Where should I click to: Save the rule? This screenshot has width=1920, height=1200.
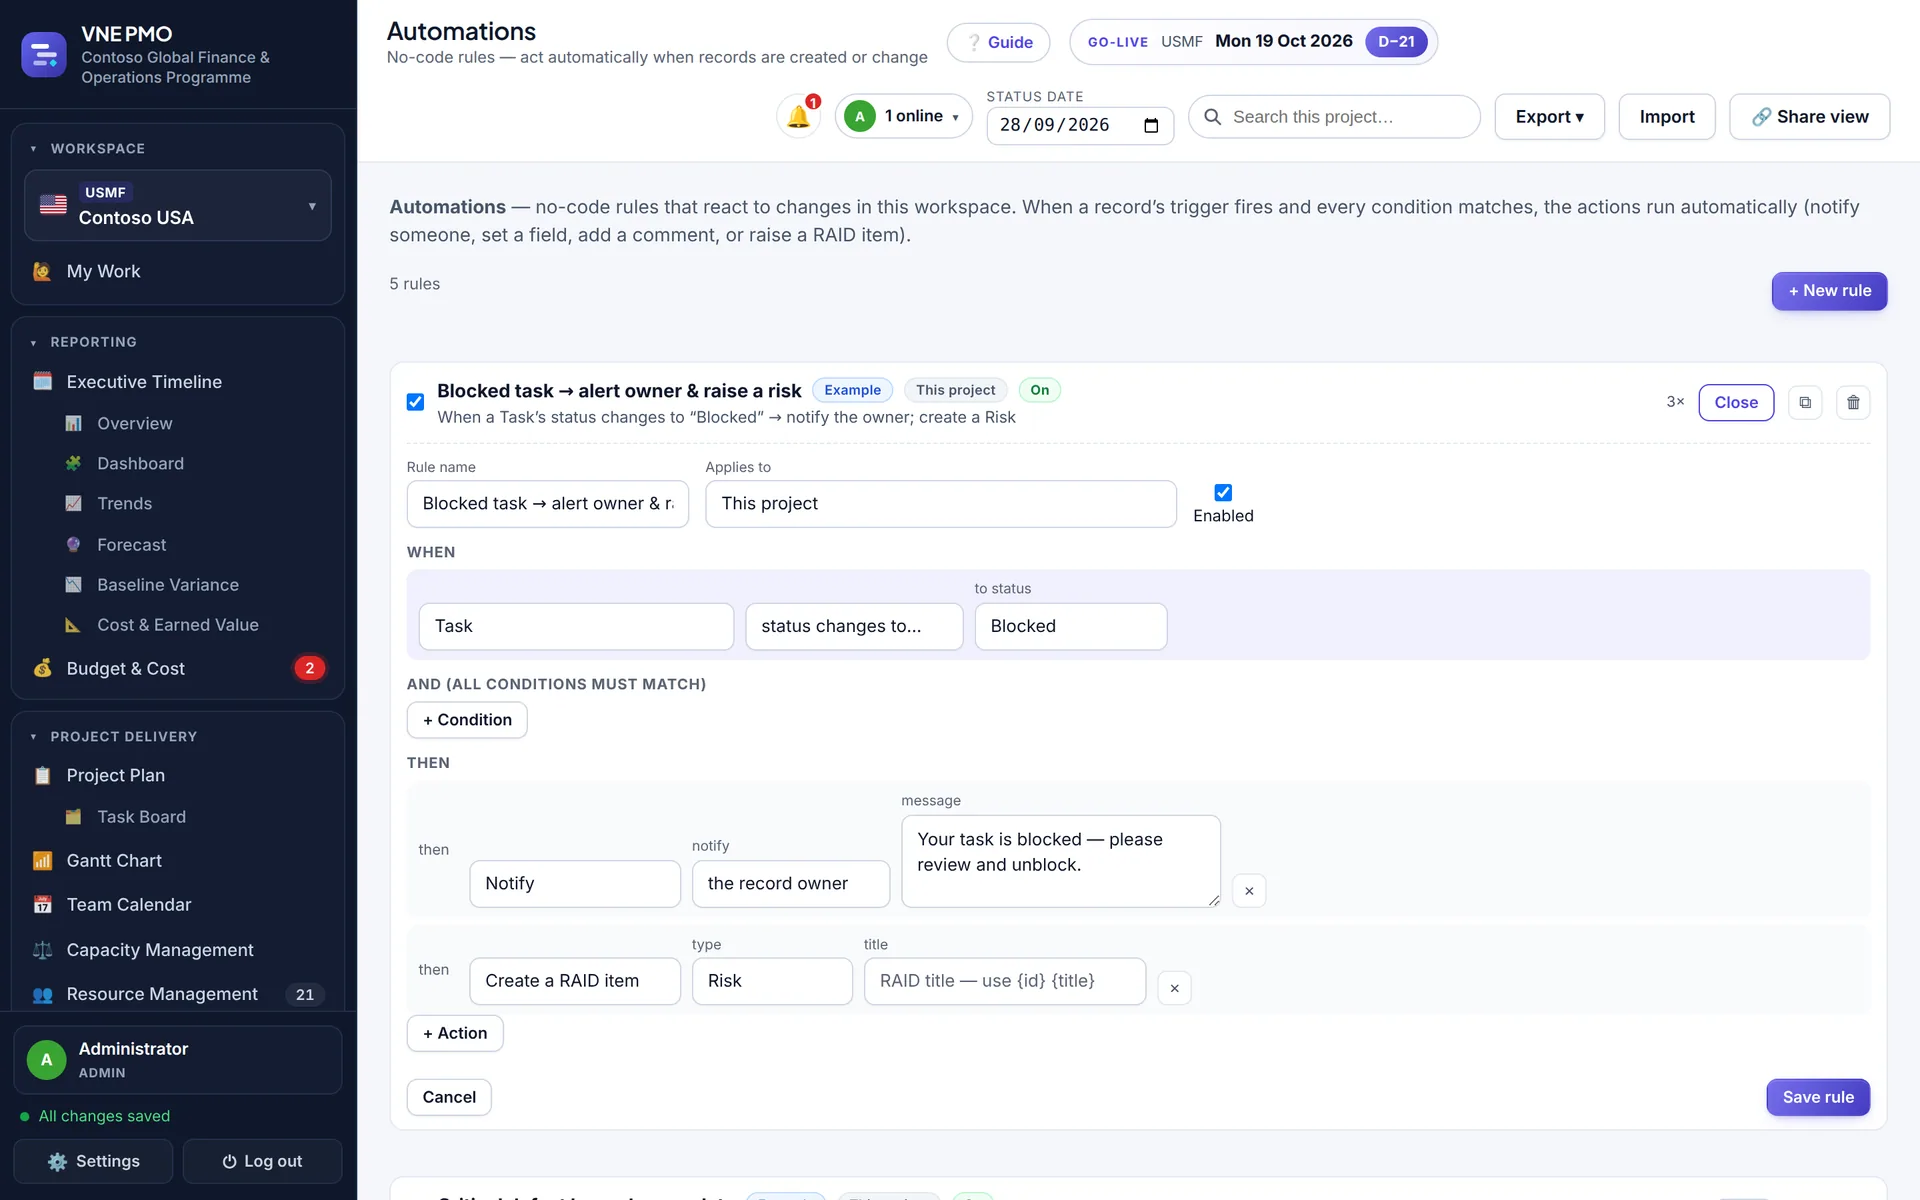click(x=1818, y=1097)
